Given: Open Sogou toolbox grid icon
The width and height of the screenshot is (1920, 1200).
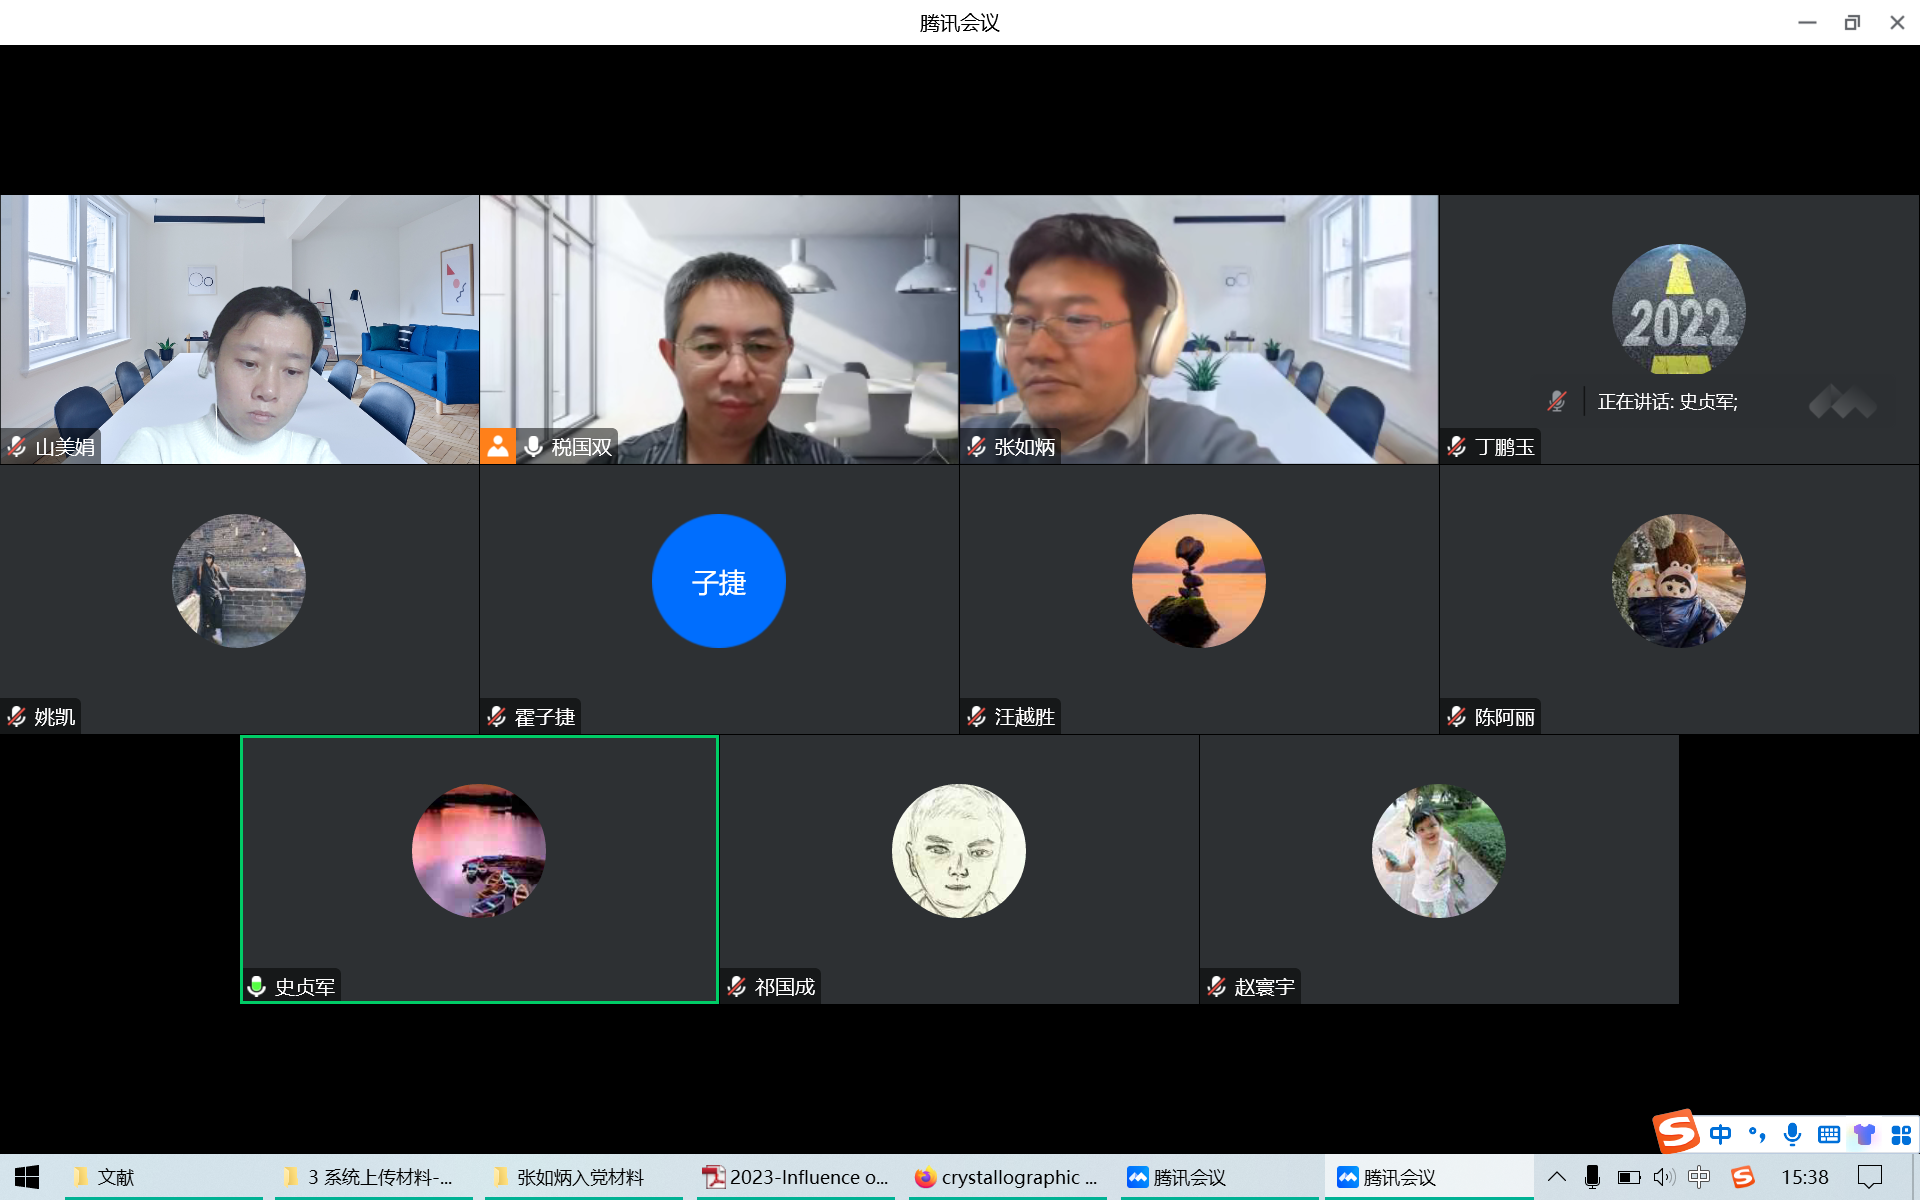Looking at the screenshot, I should (1901, 1134).
